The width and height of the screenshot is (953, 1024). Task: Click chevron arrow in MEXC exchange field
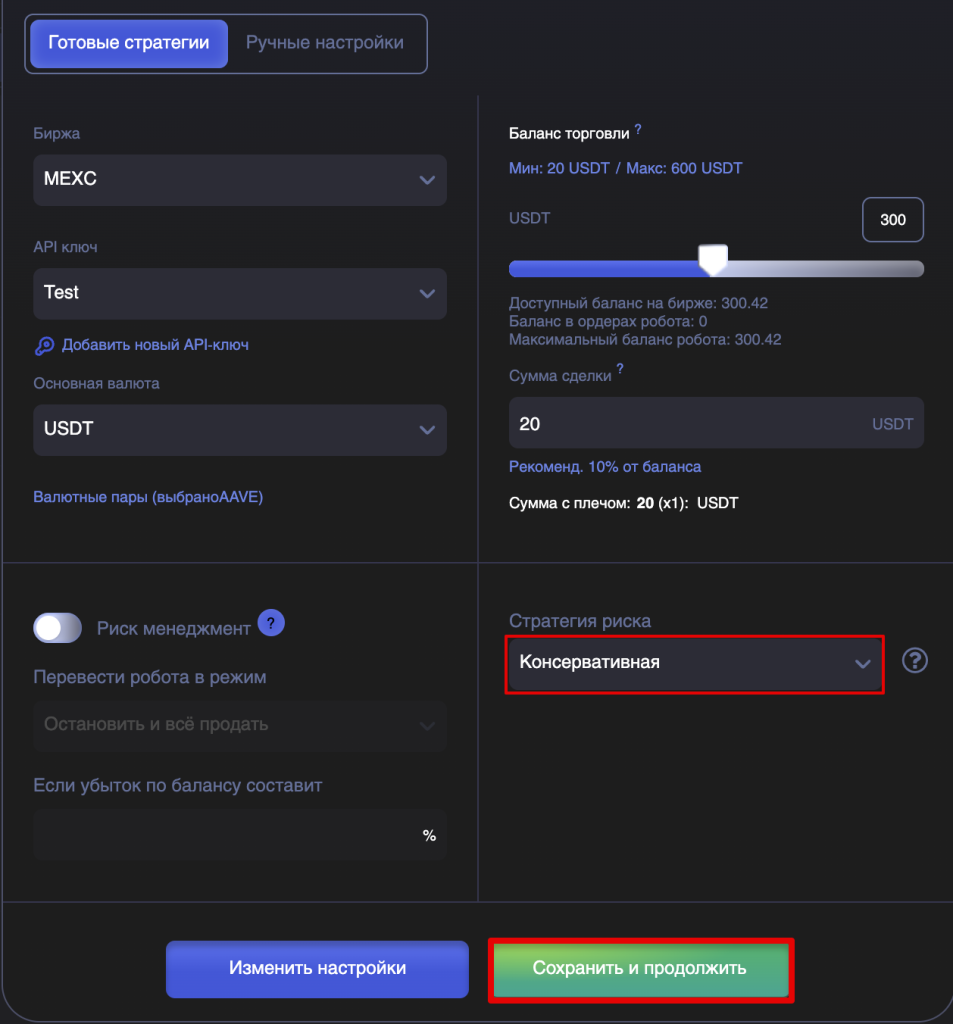(427, 180)
